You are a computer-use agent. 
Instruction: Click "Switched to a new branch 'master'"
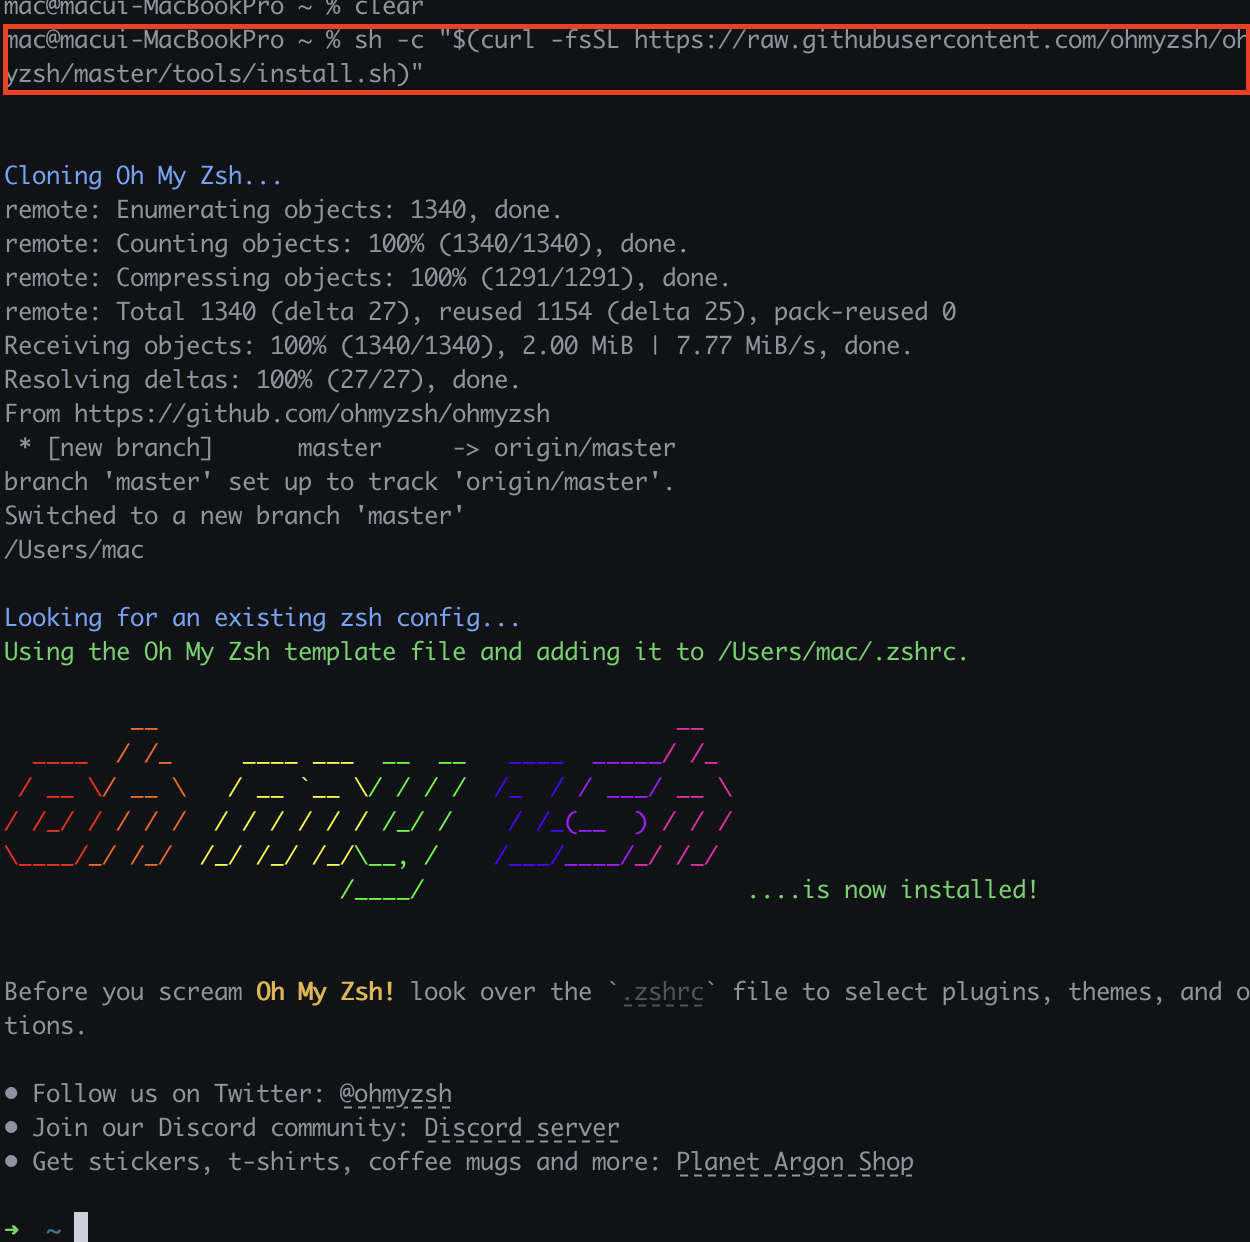pyautogui.click(x=234, y=516)
